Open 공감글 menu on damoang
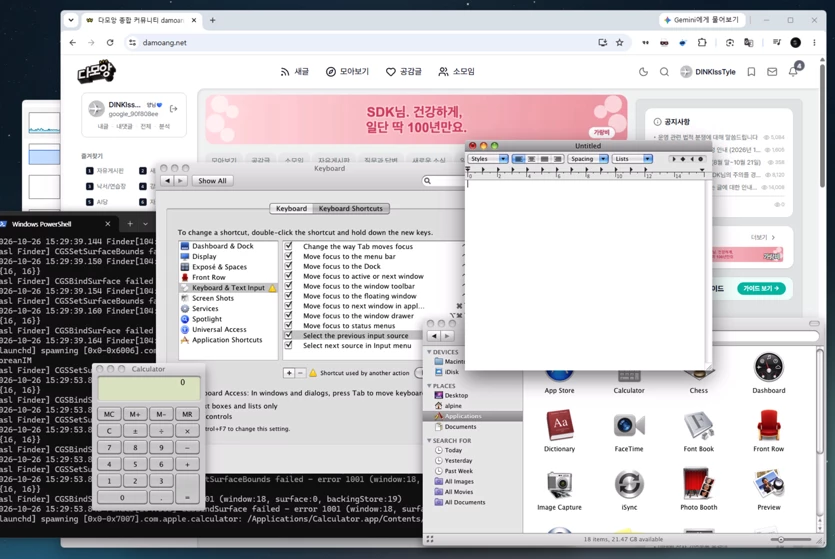The height and width of the screenshot is (559, 835). point(404,71)
